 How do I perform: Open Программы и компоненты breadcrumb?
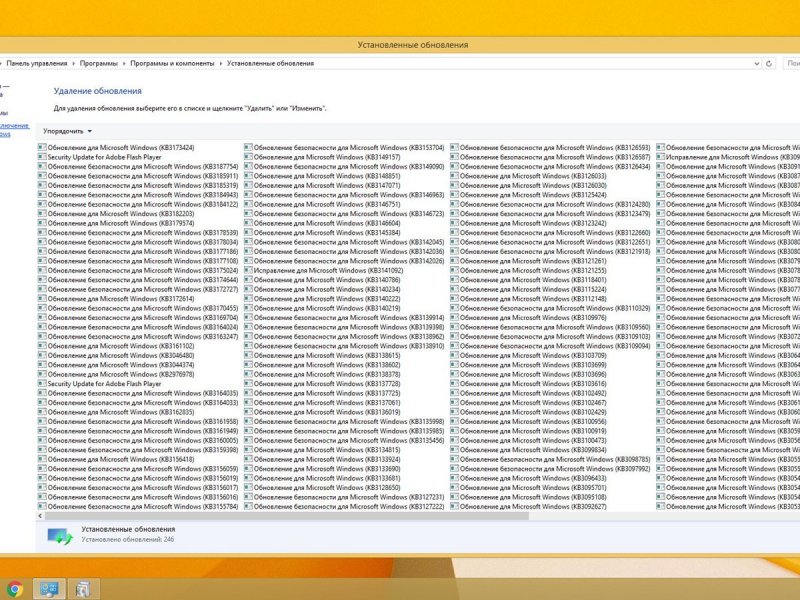(x=172, y=63)
